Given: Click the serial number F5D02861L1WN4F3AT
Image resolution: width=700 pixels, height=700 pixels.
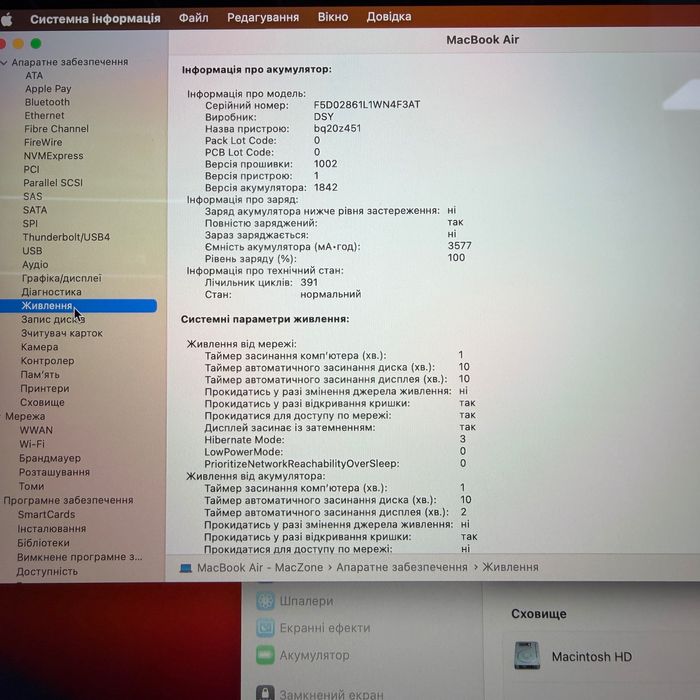Looking at the screenshot, I should pyautogui.click(x=367, y=104).
